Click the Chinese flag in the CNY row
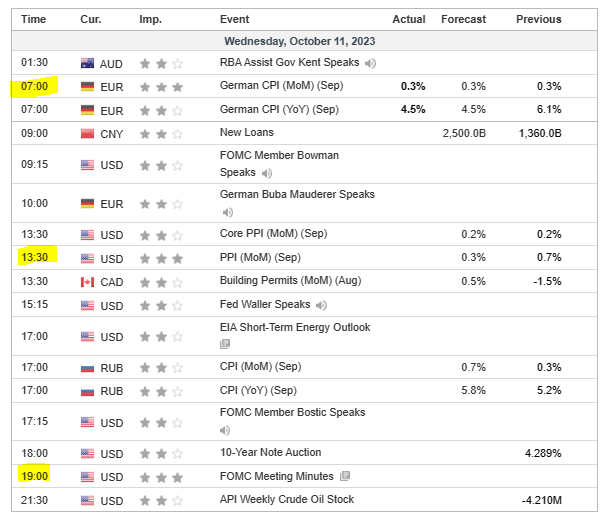604x522 pixels. point(87,132)
